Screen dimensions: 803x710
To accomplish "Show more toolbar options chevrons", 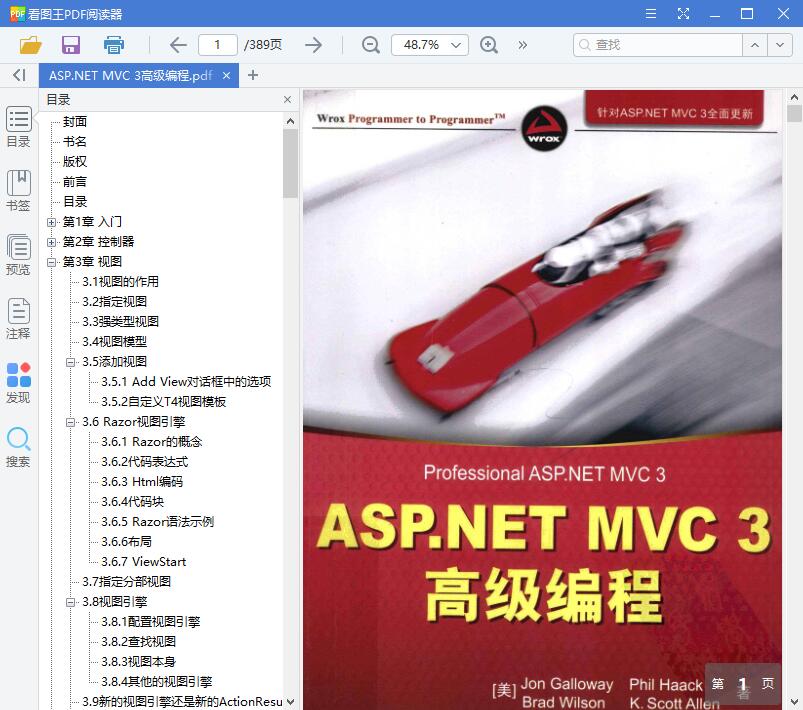I will pos(522,45).
